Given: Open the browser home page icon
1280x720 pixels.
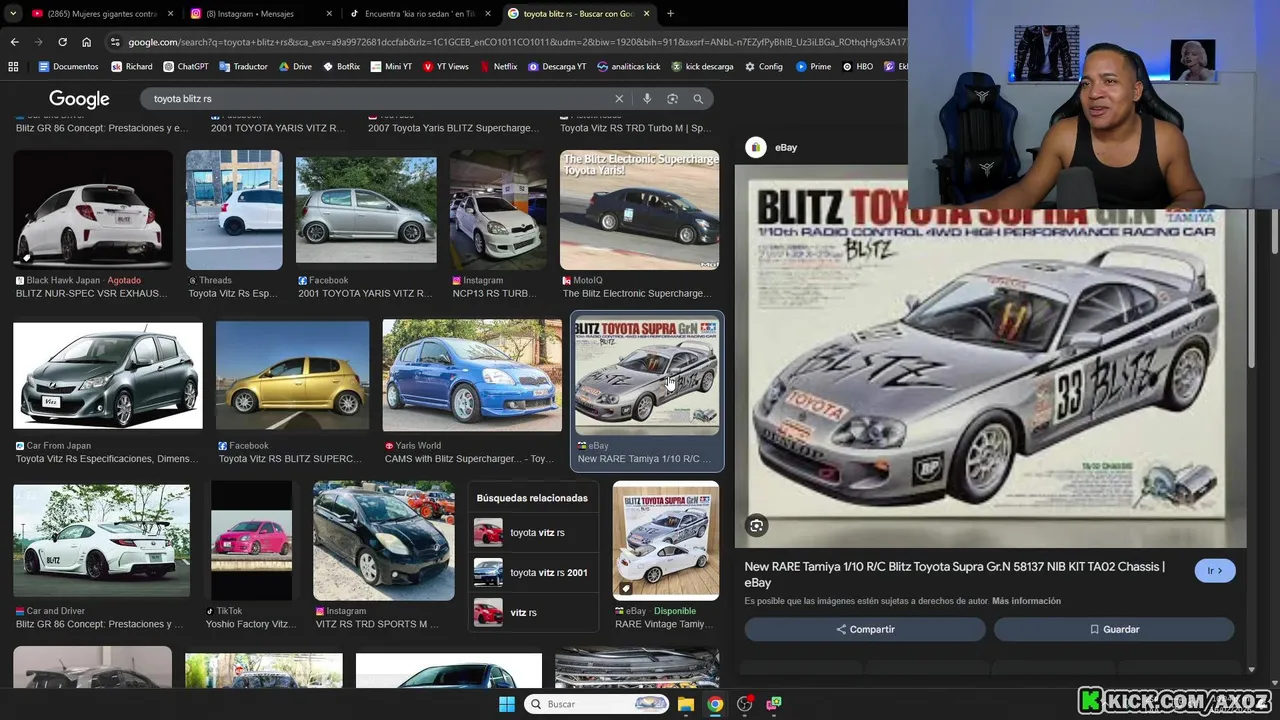Looking at the screenshot, I should pos(86,42).
